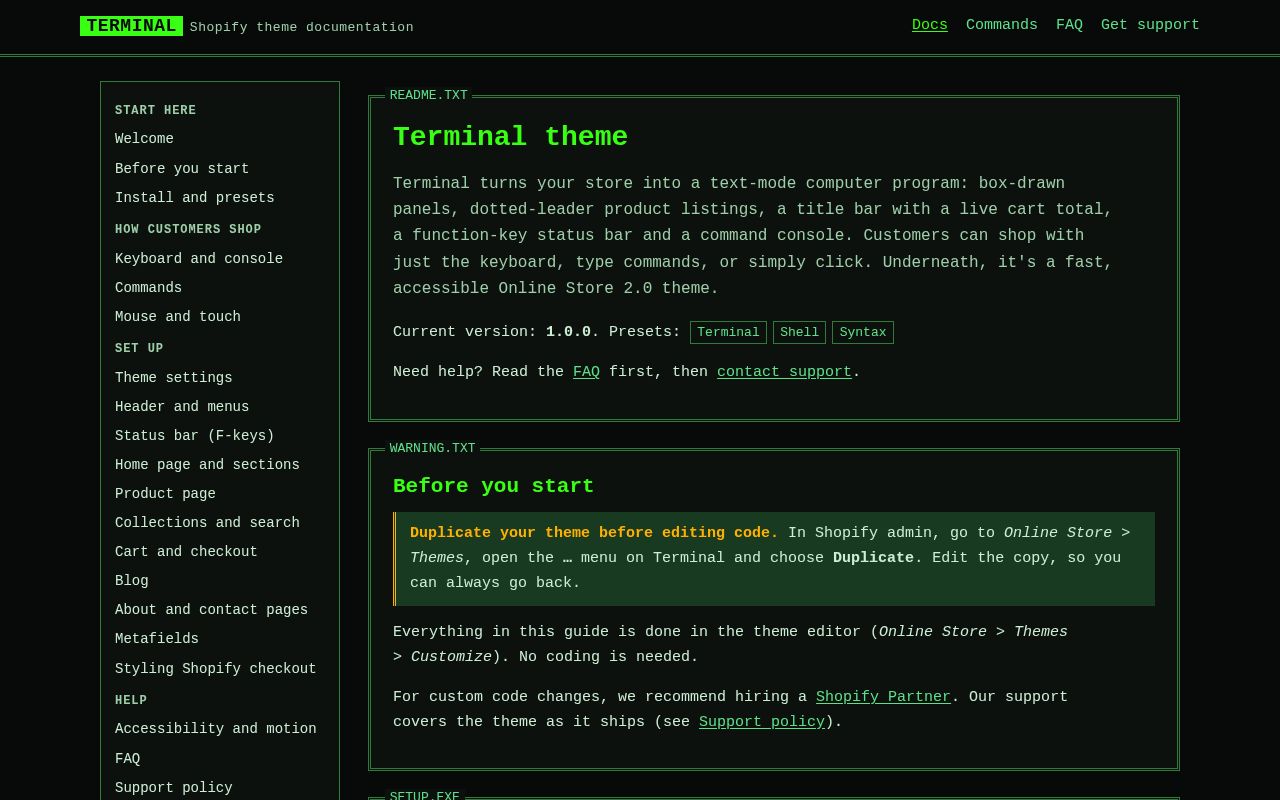This screenshot has height=800, width=1280.
Task: Open the Shopify Partner link
Action: (x=883, y=697)
